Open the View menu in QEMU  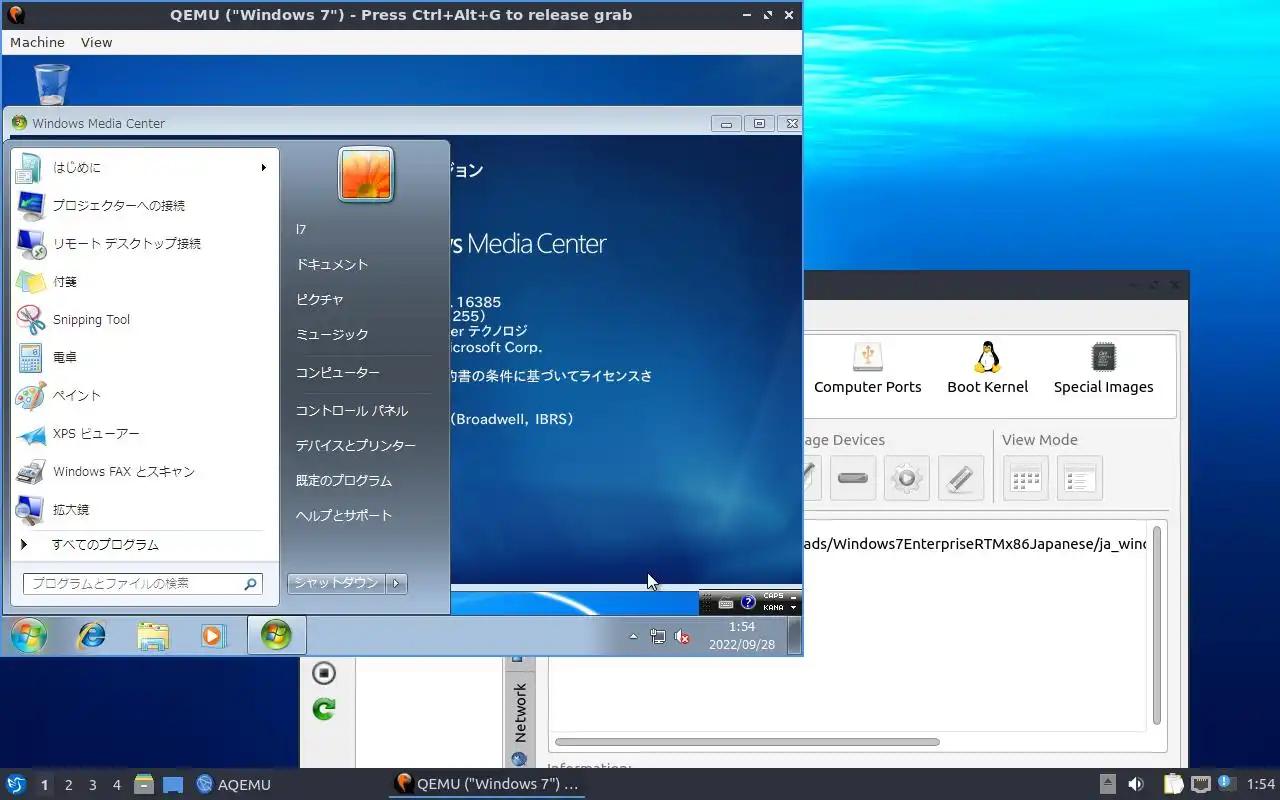(x=97, y=42)
